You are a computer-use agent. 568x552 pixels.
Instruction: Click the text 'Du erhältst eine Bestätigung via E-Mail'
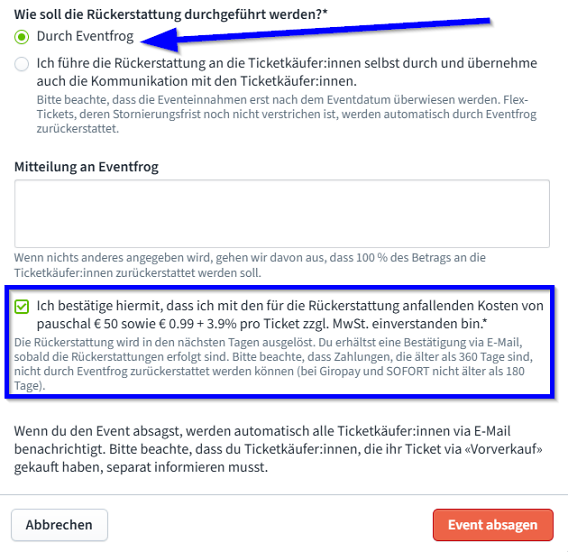tap(420, 342)
